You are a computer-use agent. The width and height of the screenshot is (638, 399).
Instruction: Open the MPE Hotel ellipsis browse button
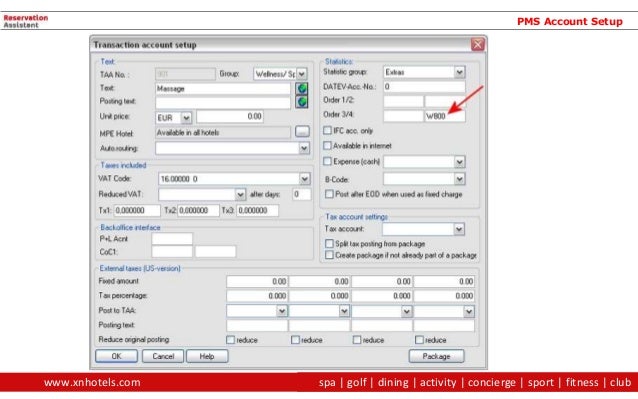tap(302, 132)
